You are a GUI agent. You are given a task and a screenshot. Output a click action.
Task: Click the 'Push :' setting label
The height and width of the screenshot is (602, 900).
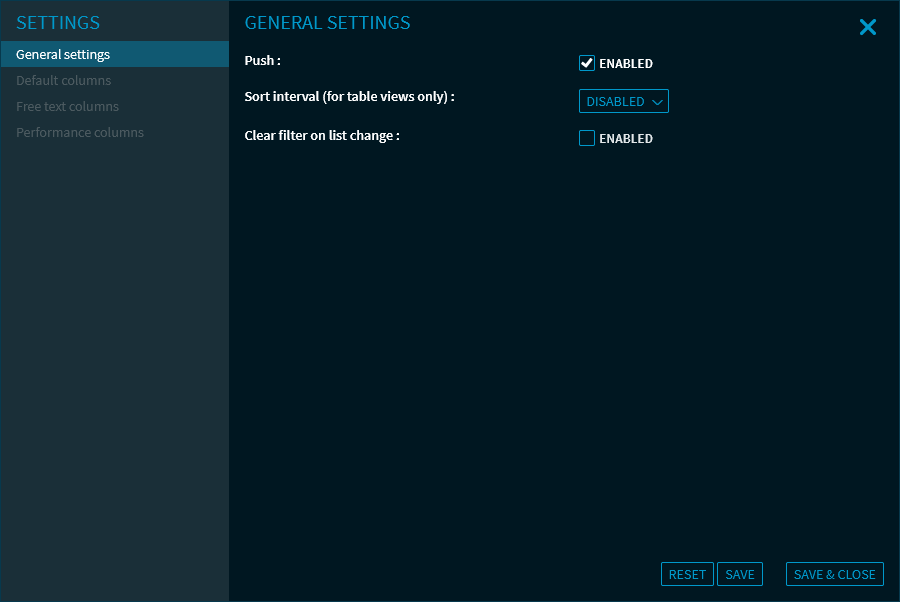point(262,61)
